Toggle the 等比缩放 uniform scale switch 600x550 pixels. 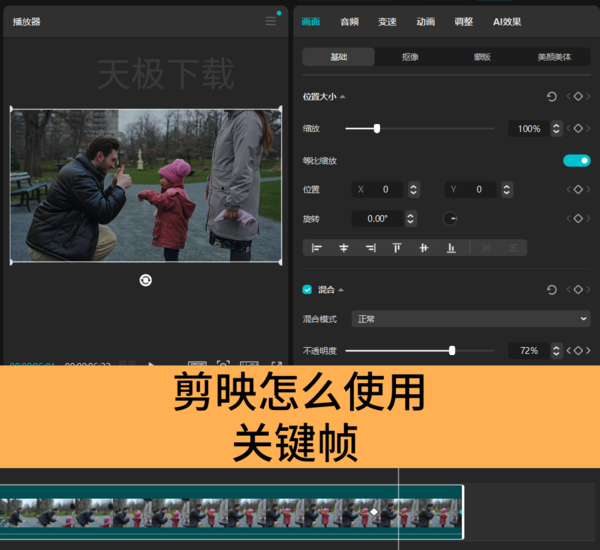click(x=577, y=161)
